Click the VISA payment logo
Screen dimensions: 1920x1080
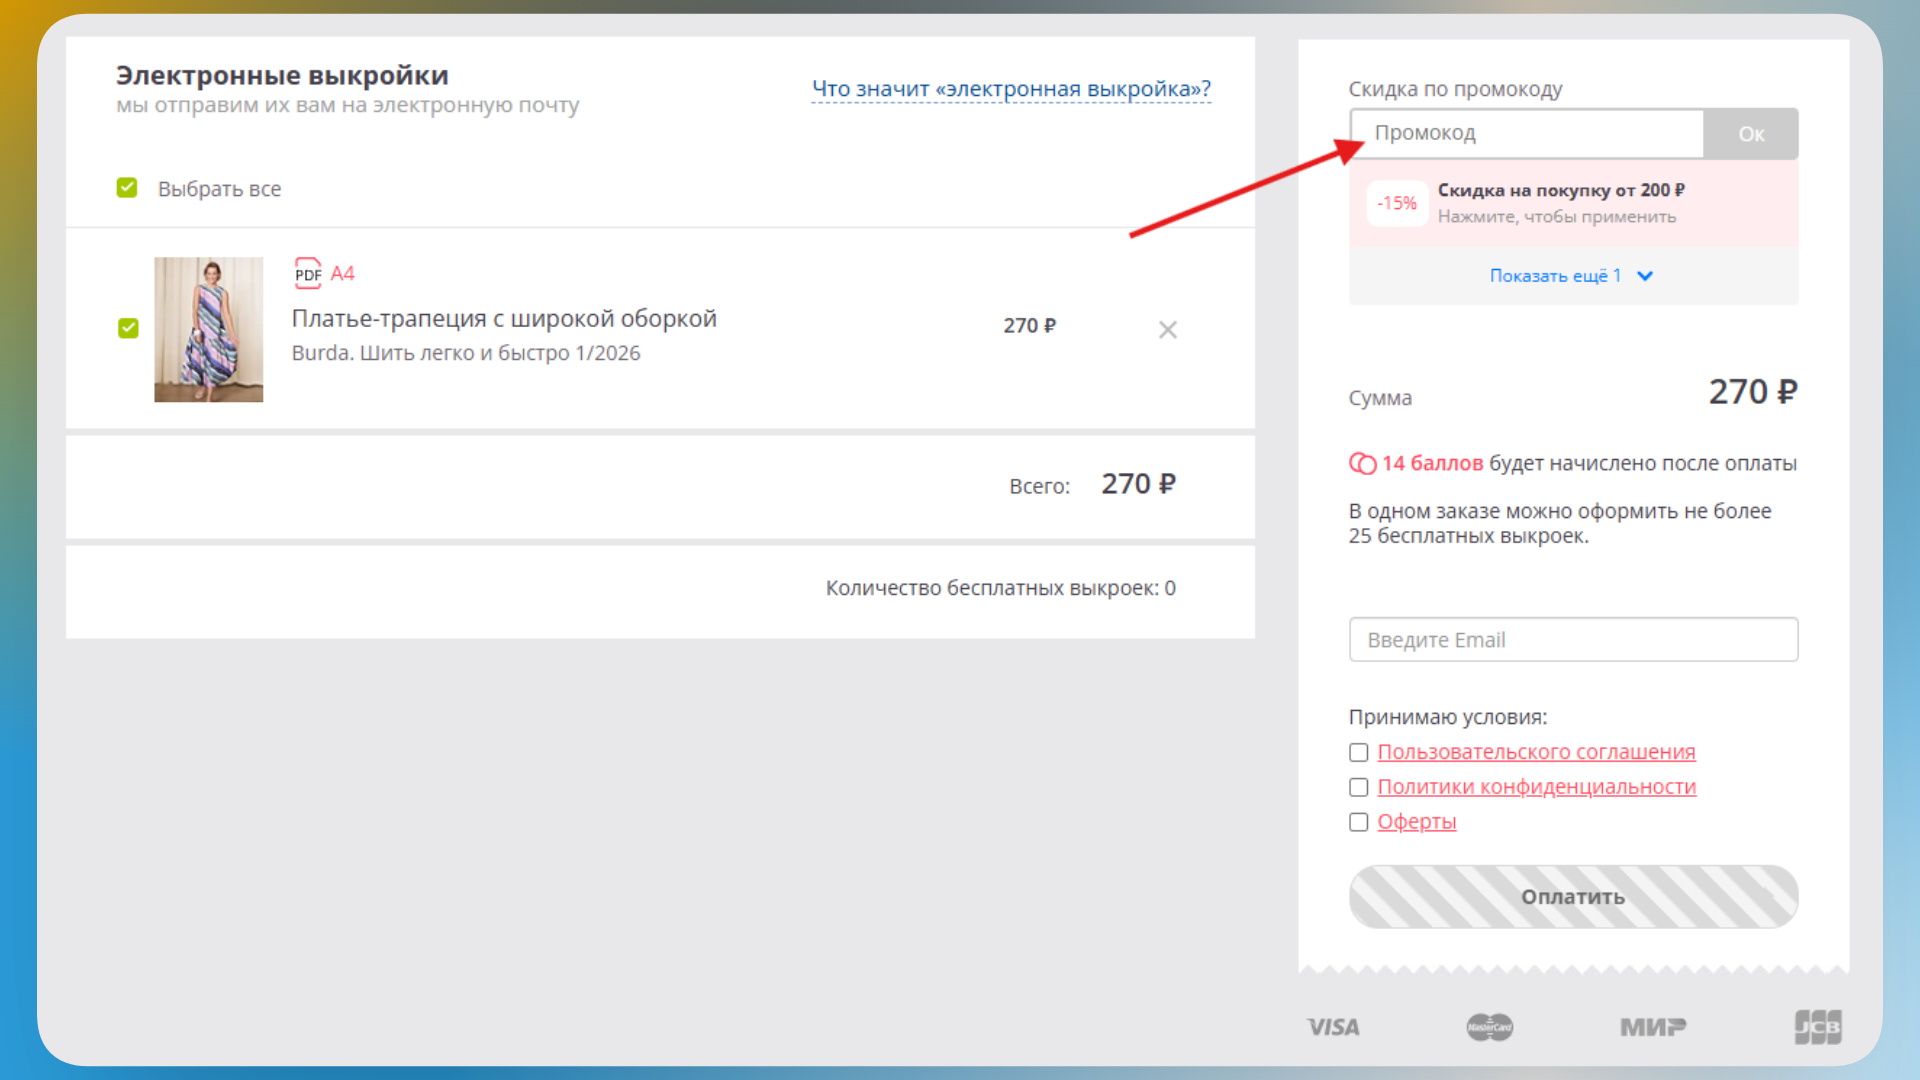click(1333, 1027)
